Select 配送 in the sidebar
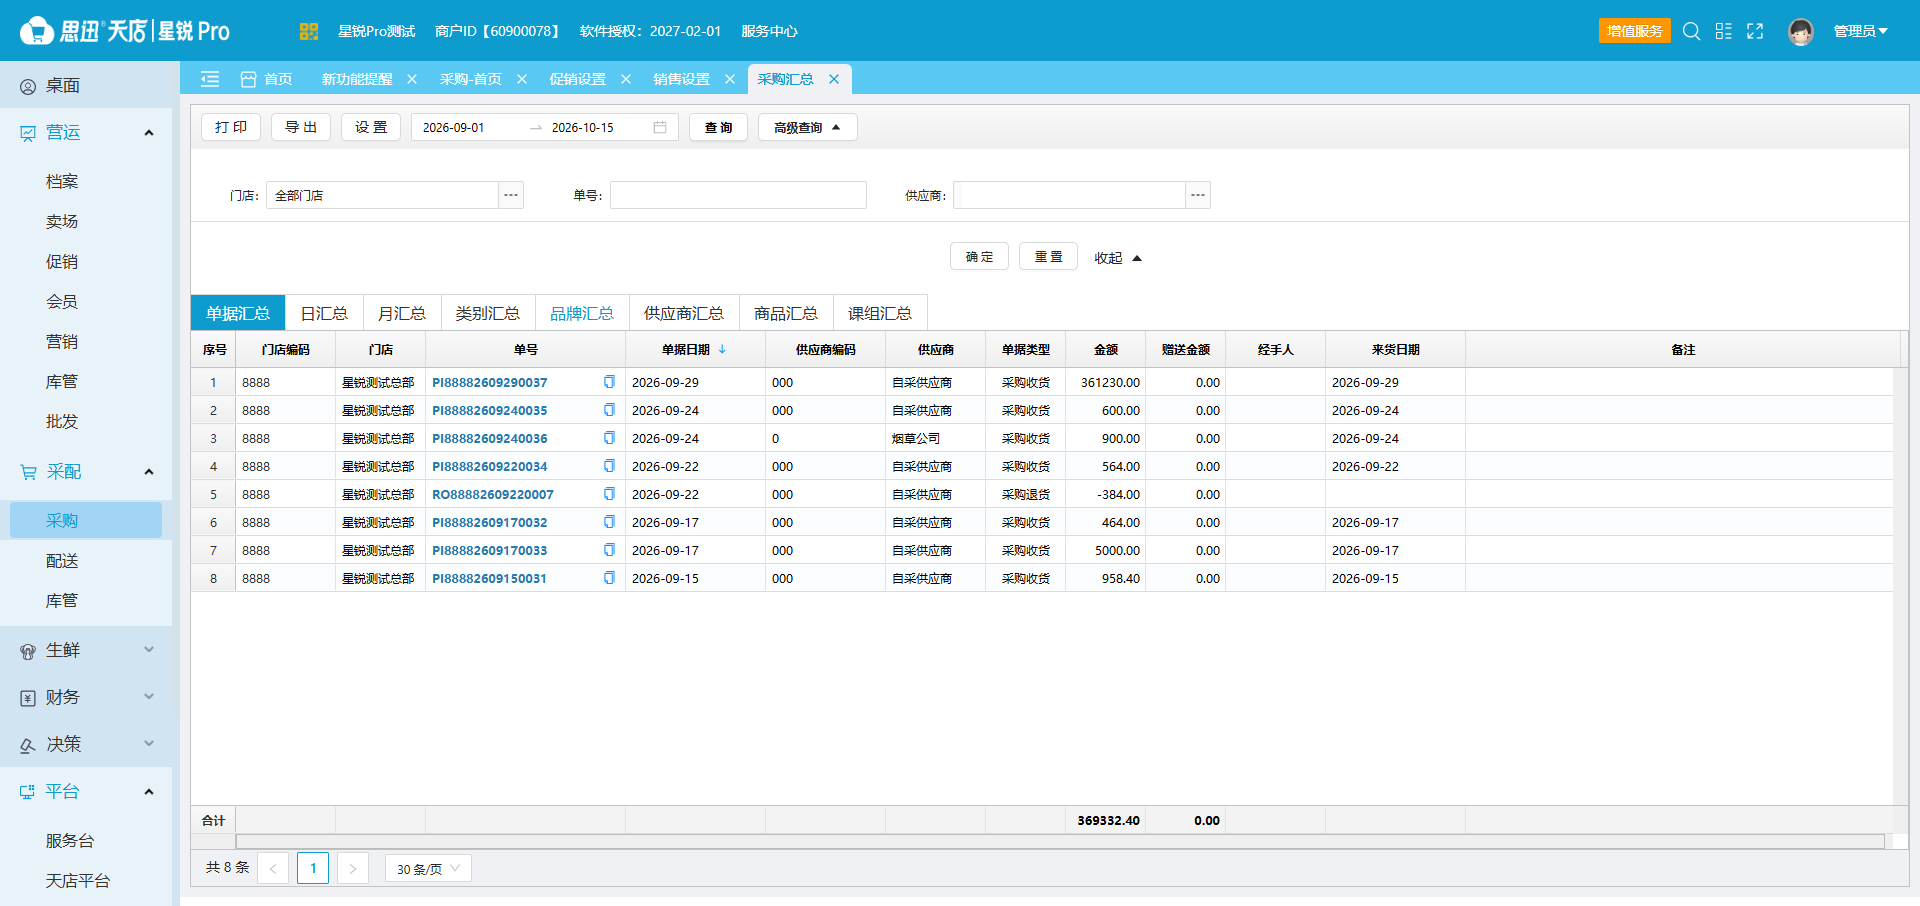Image resolution: width=1920 pixels, height=906 pixels. point(62,561)
